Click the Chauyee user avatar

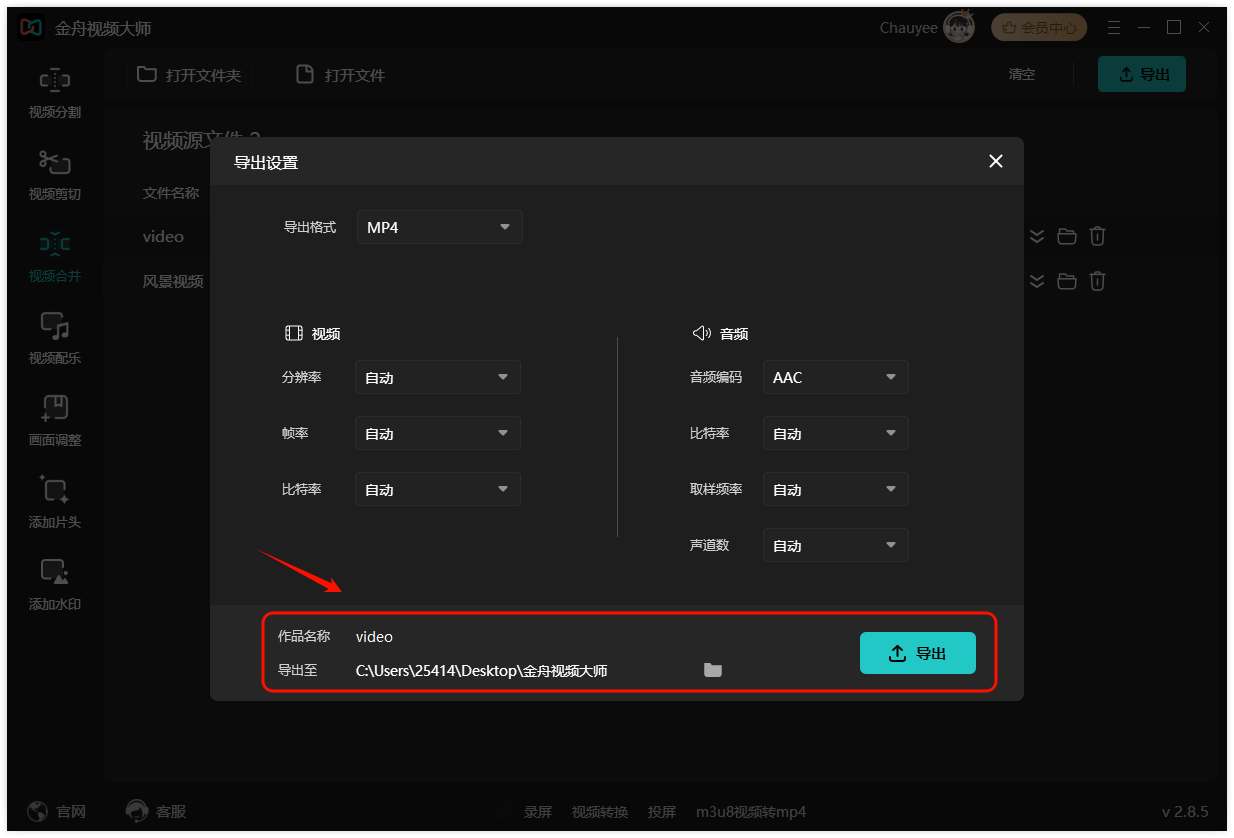pos(959,28)
